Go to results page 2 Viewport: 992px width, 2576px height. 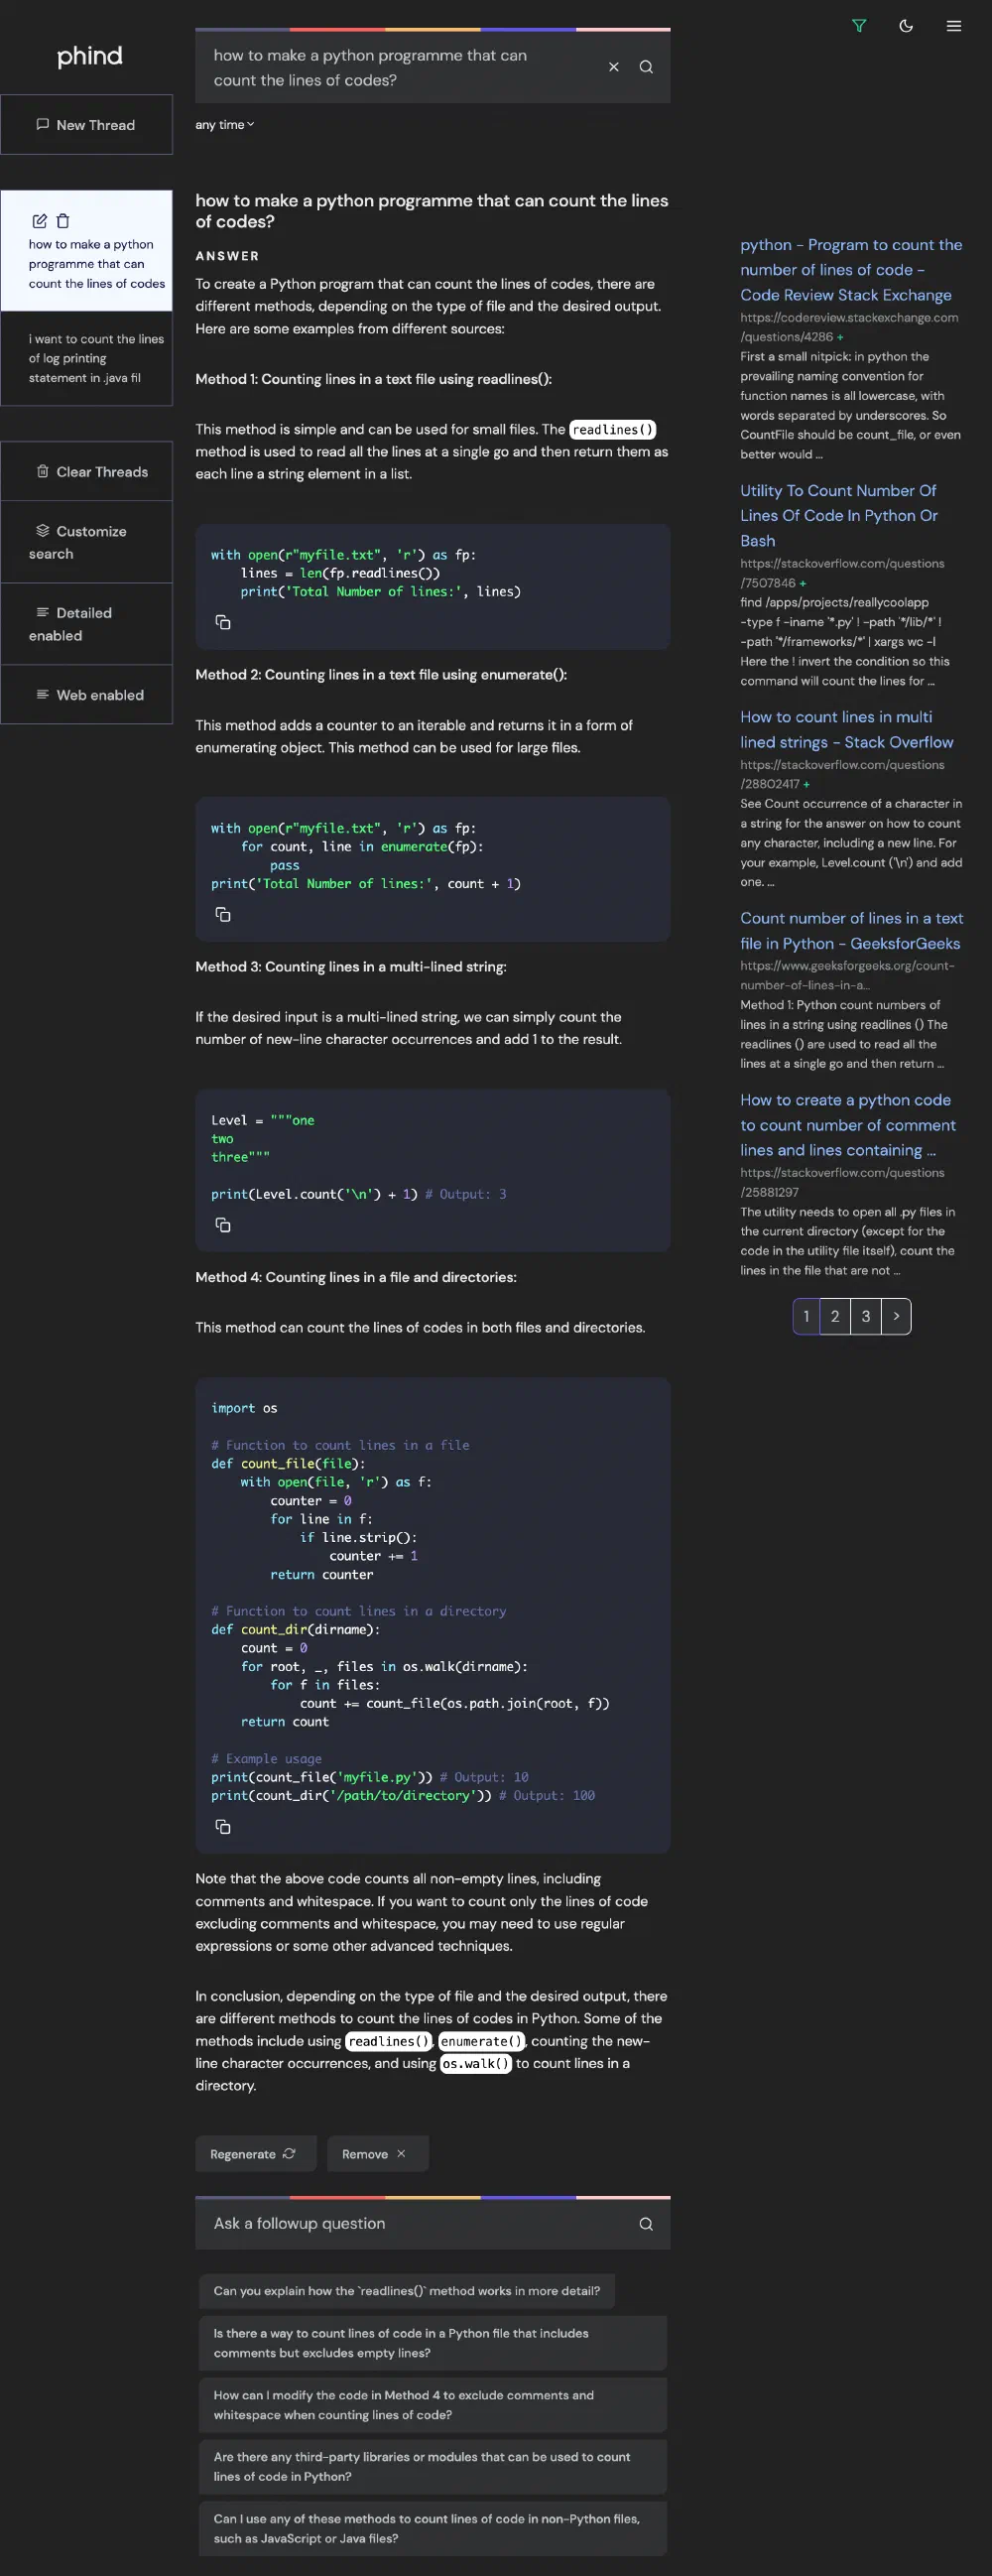click(835, 1316)
